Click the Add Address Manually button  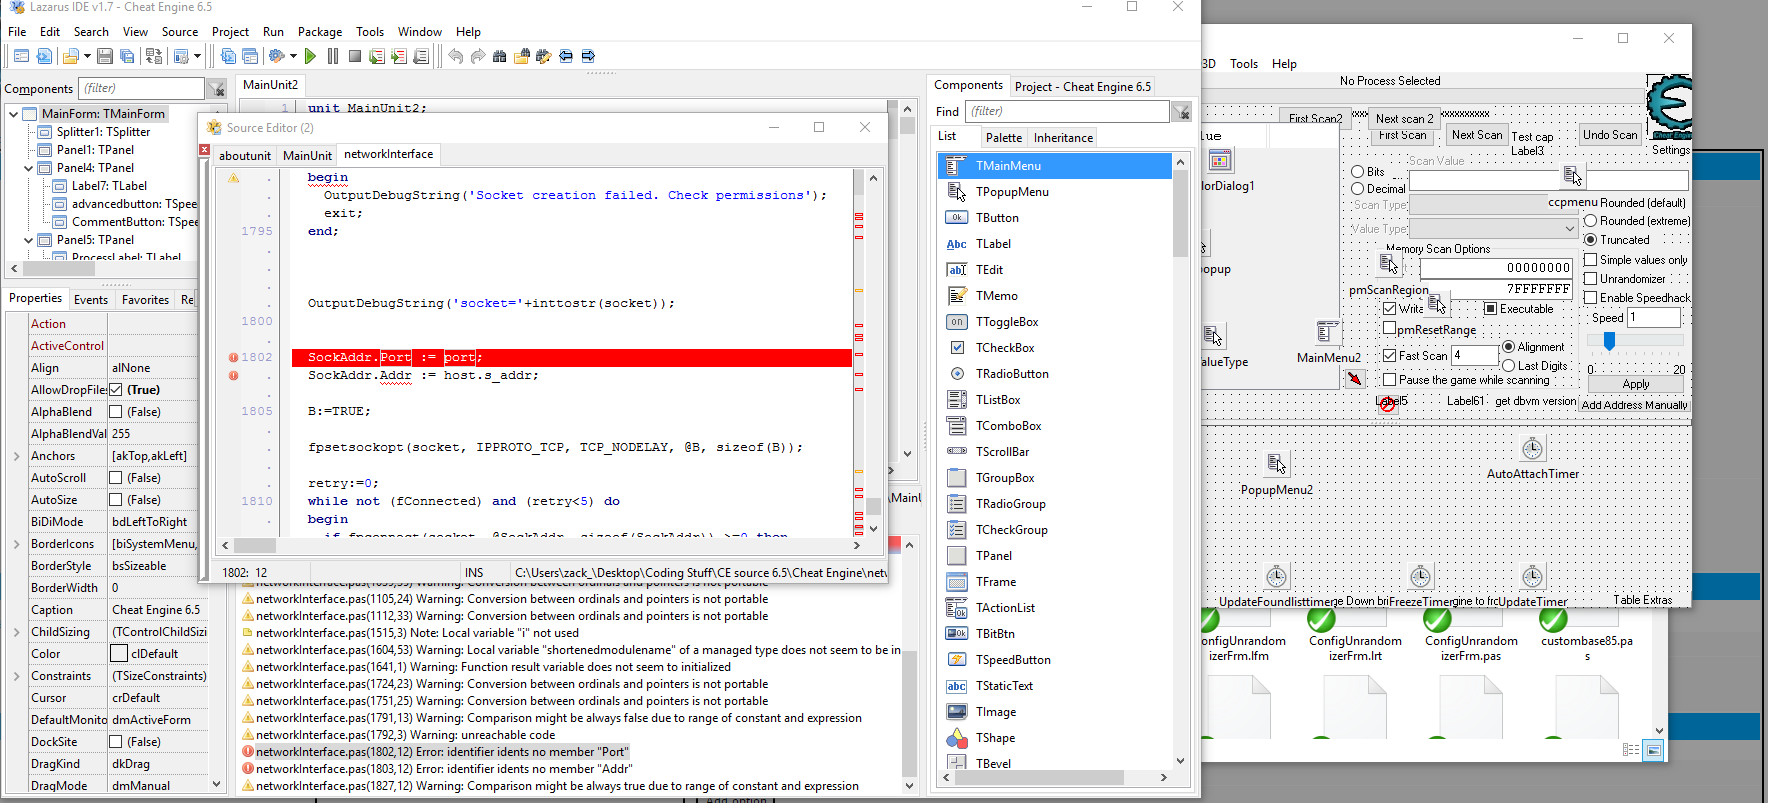[1634, 405]
